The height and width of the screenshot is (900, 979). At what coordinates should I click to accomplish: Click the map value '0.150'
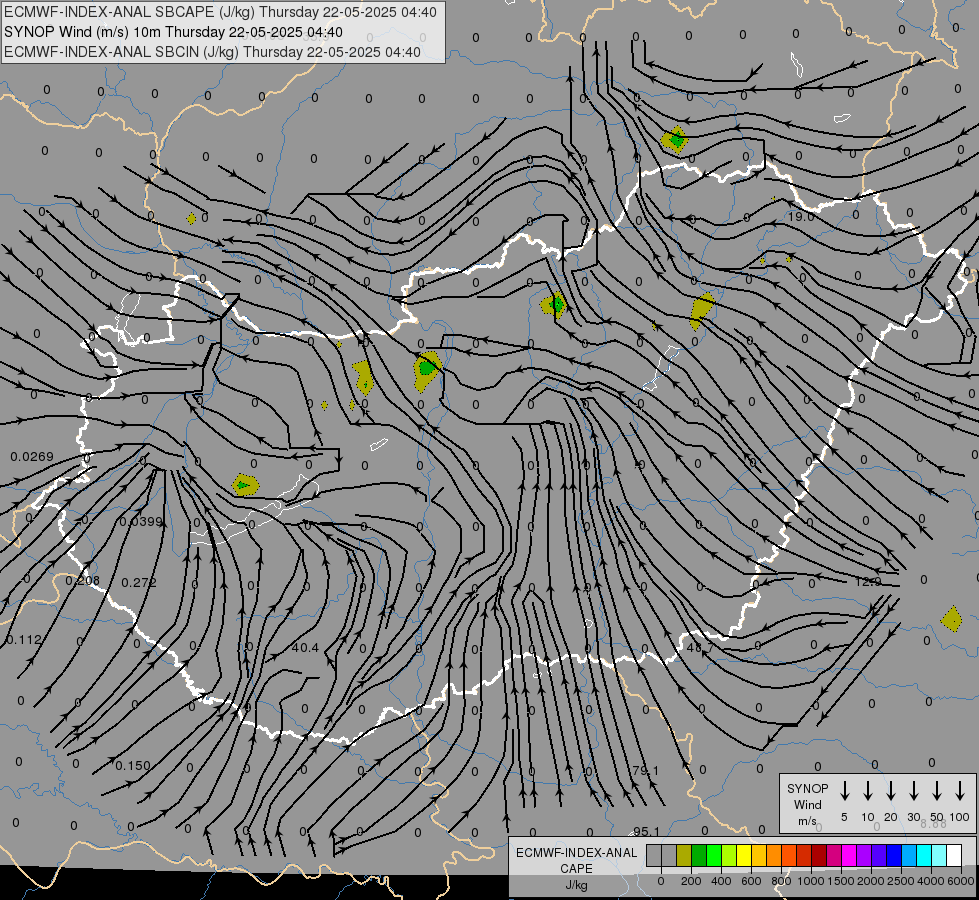click(132, 765)
